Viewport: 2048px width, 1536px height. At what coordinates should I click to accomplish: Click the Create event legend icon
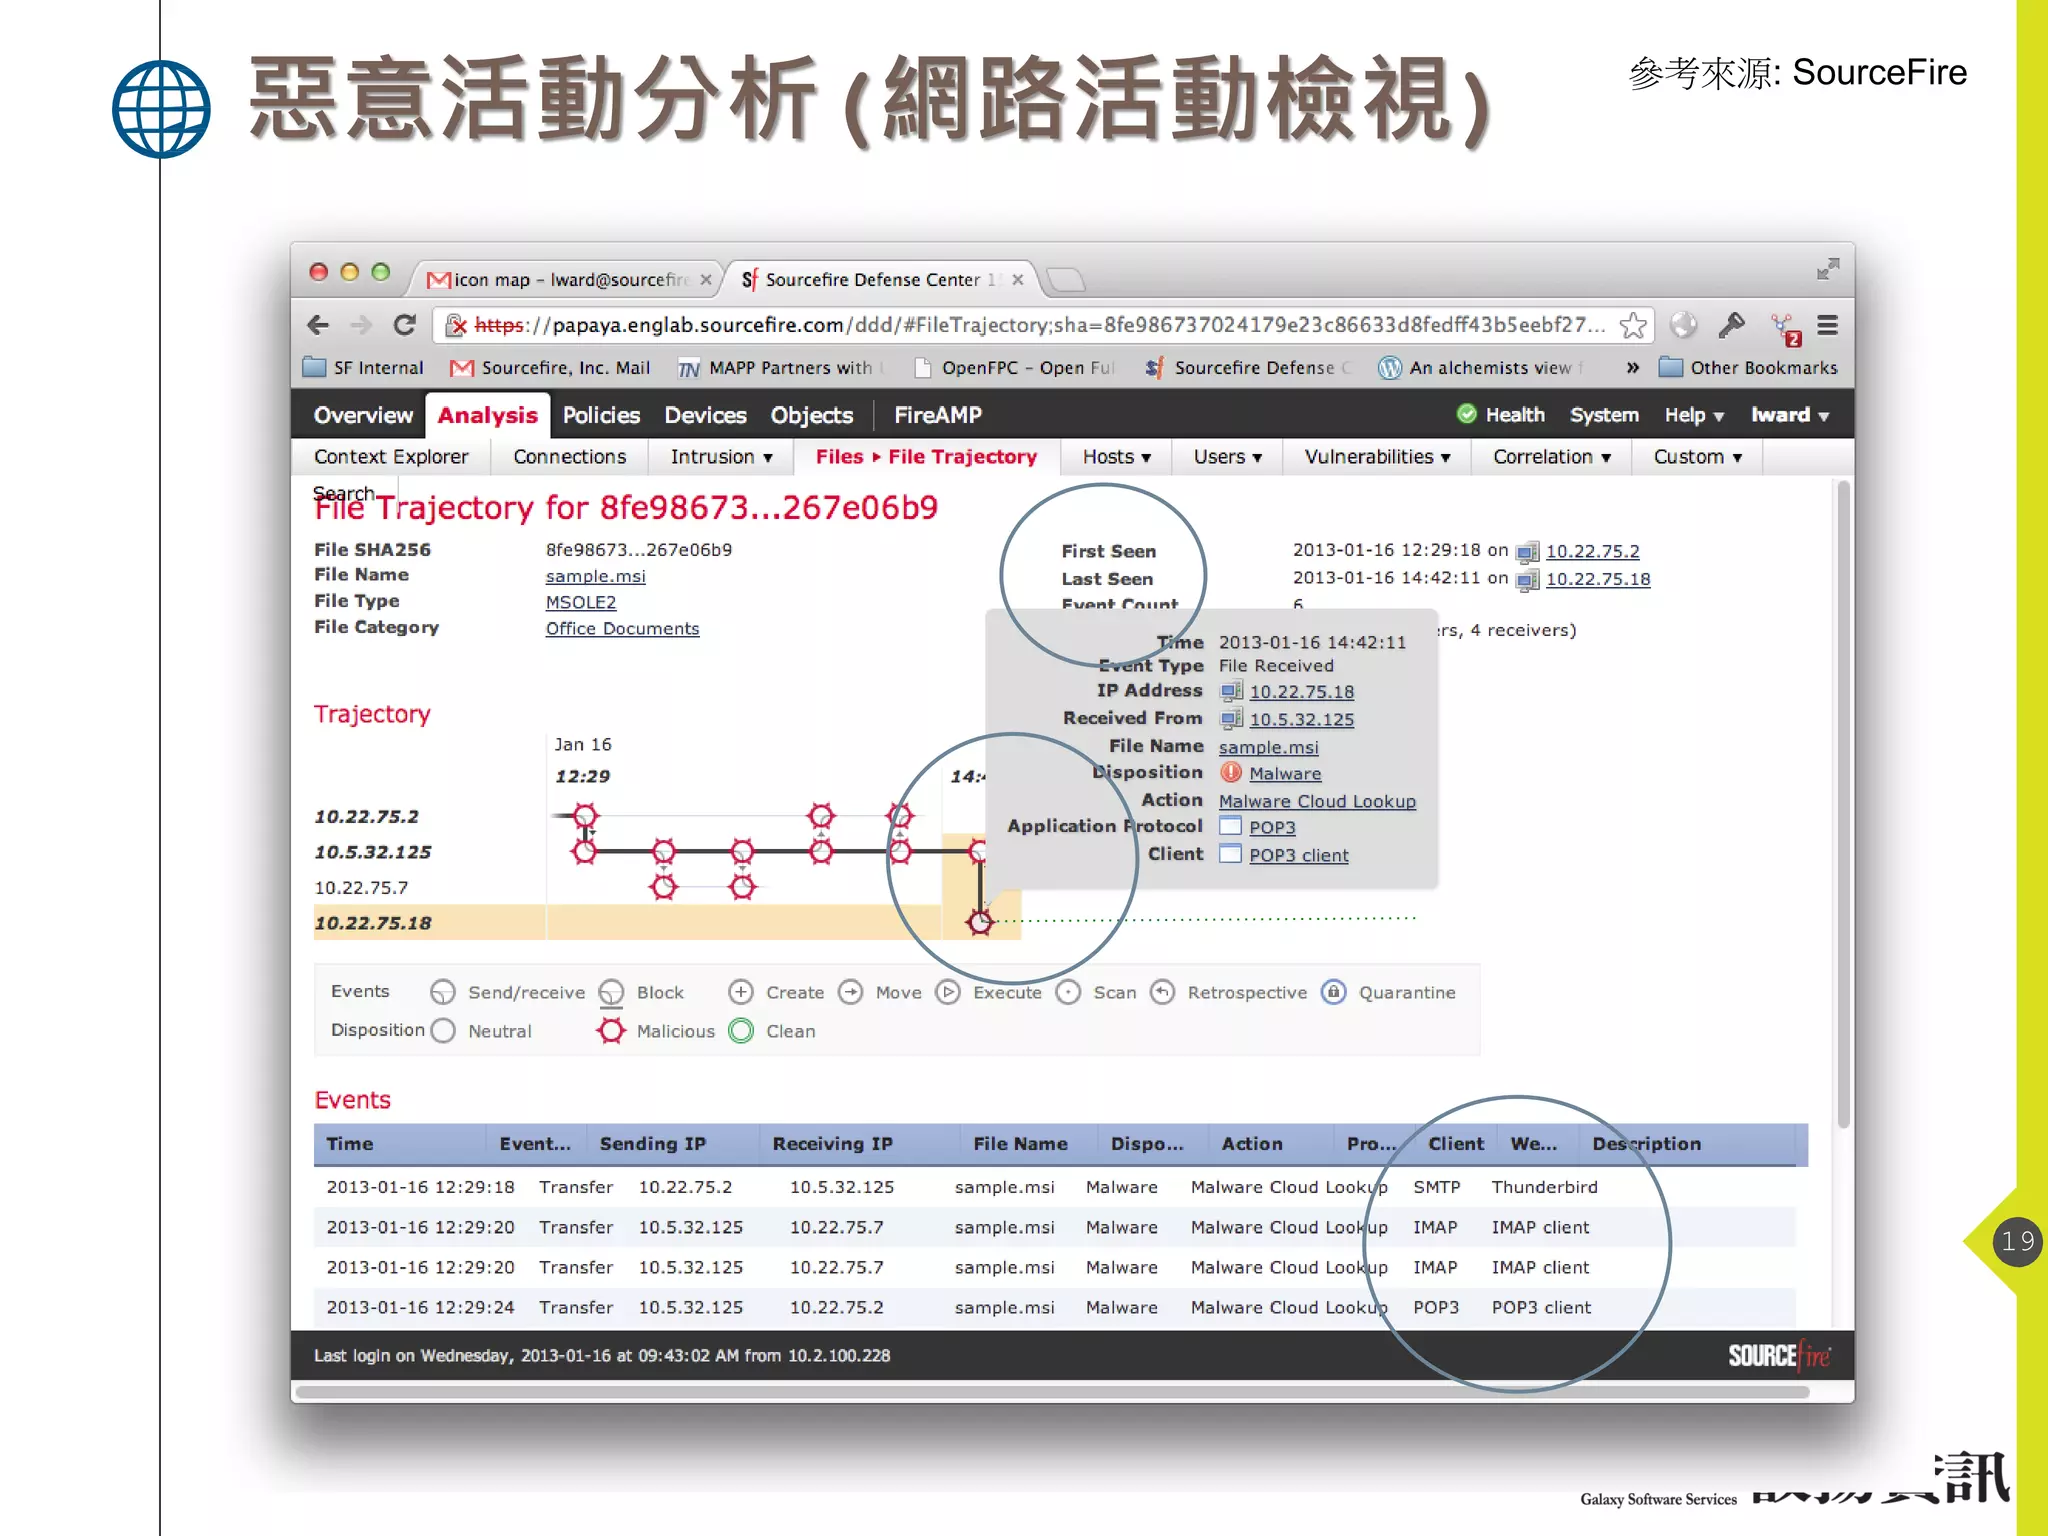740,992
